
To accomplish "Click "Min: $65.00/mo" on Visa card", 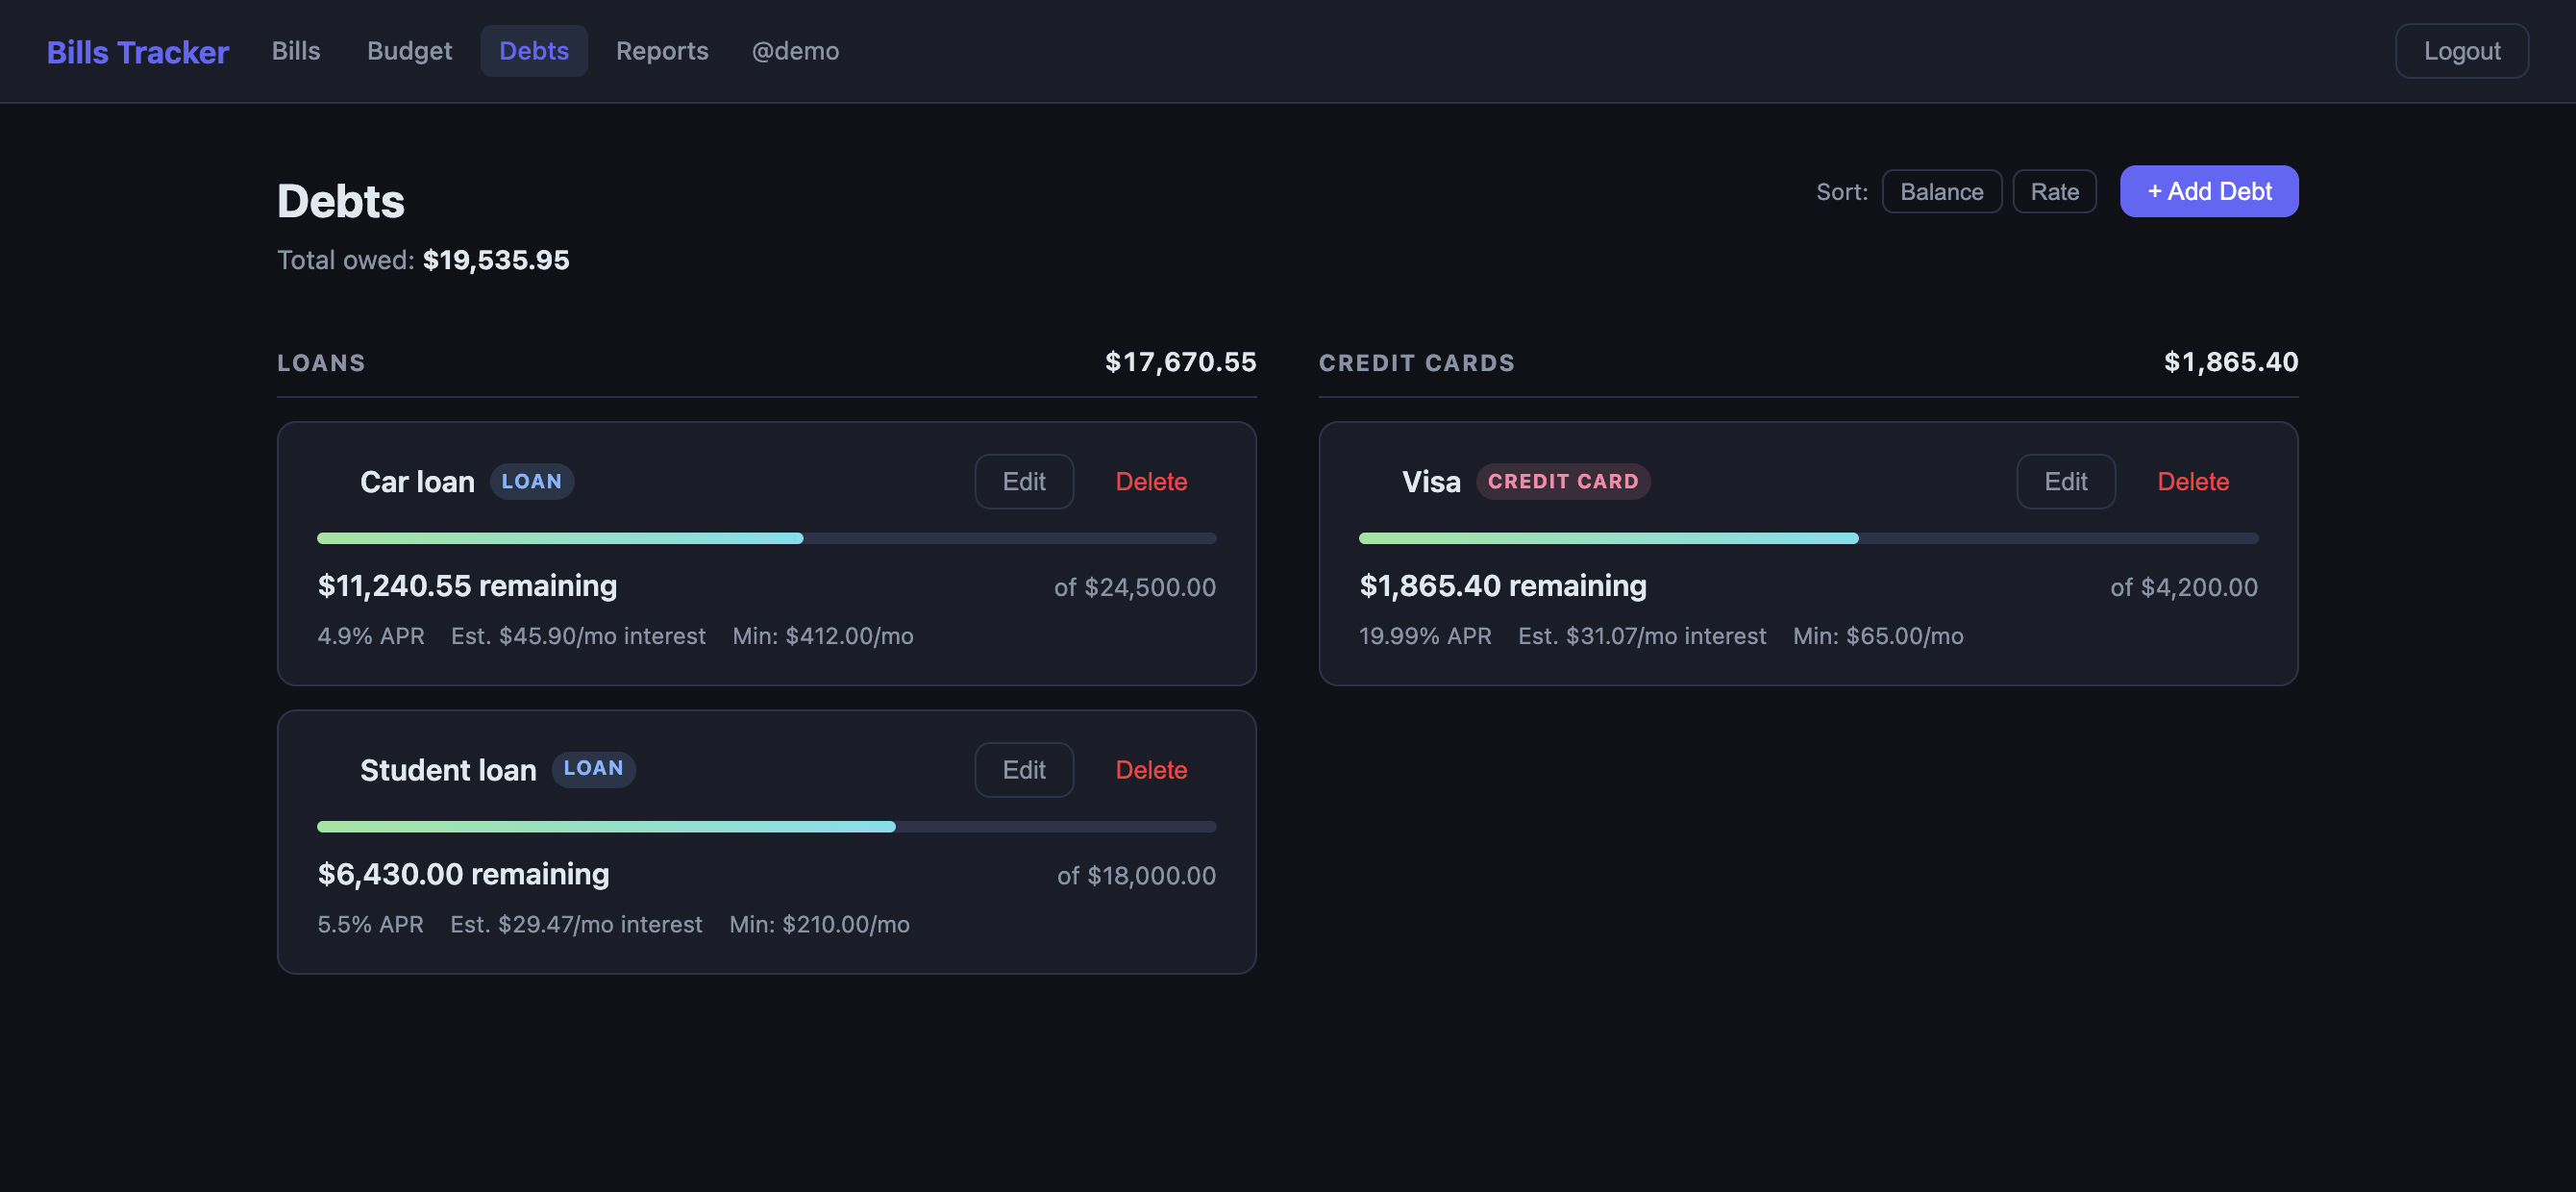I will pyautogui.click(x=1878, y=636).
